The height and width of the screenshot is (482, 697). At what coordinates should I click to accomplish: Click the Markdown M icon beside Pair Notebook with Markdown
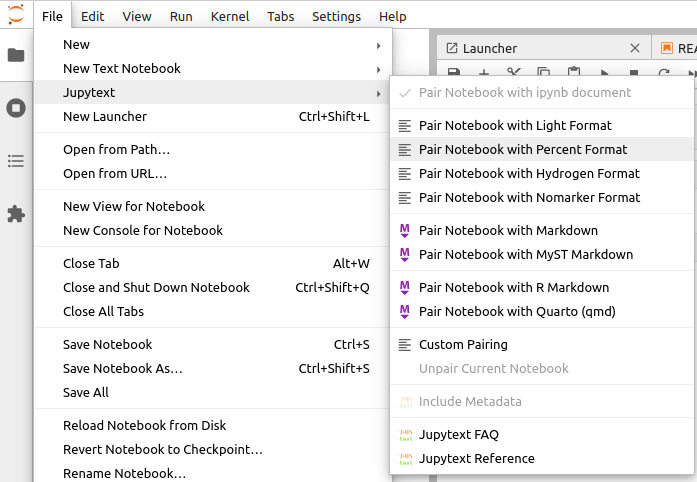point(405,230)
